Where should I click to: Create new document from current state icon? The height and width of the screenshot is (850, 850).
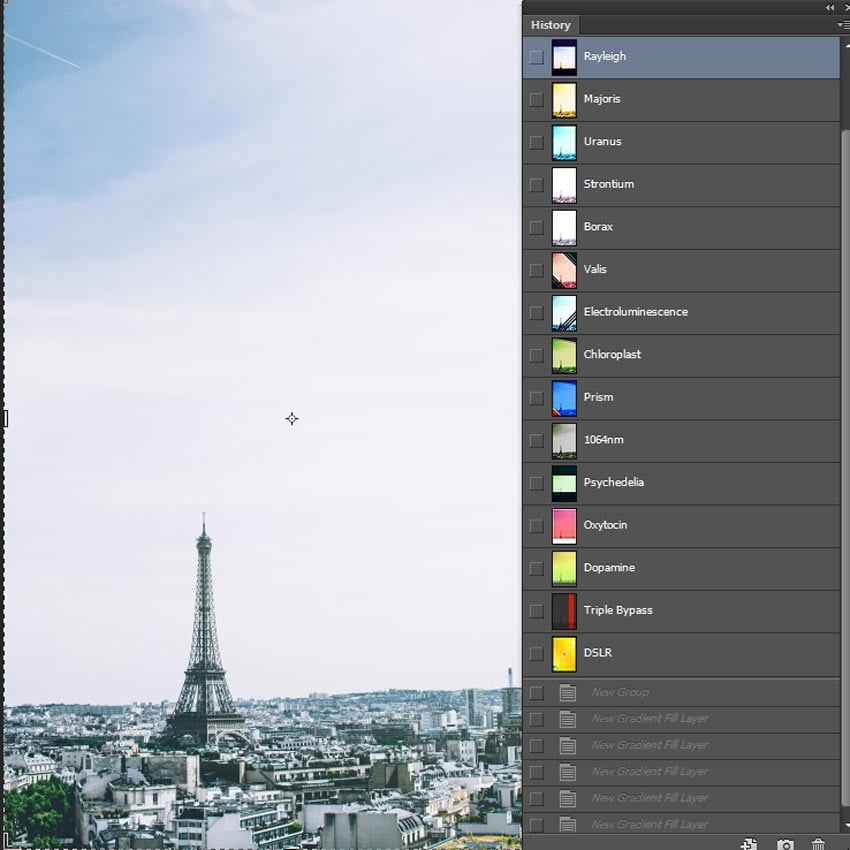[749, 844]
